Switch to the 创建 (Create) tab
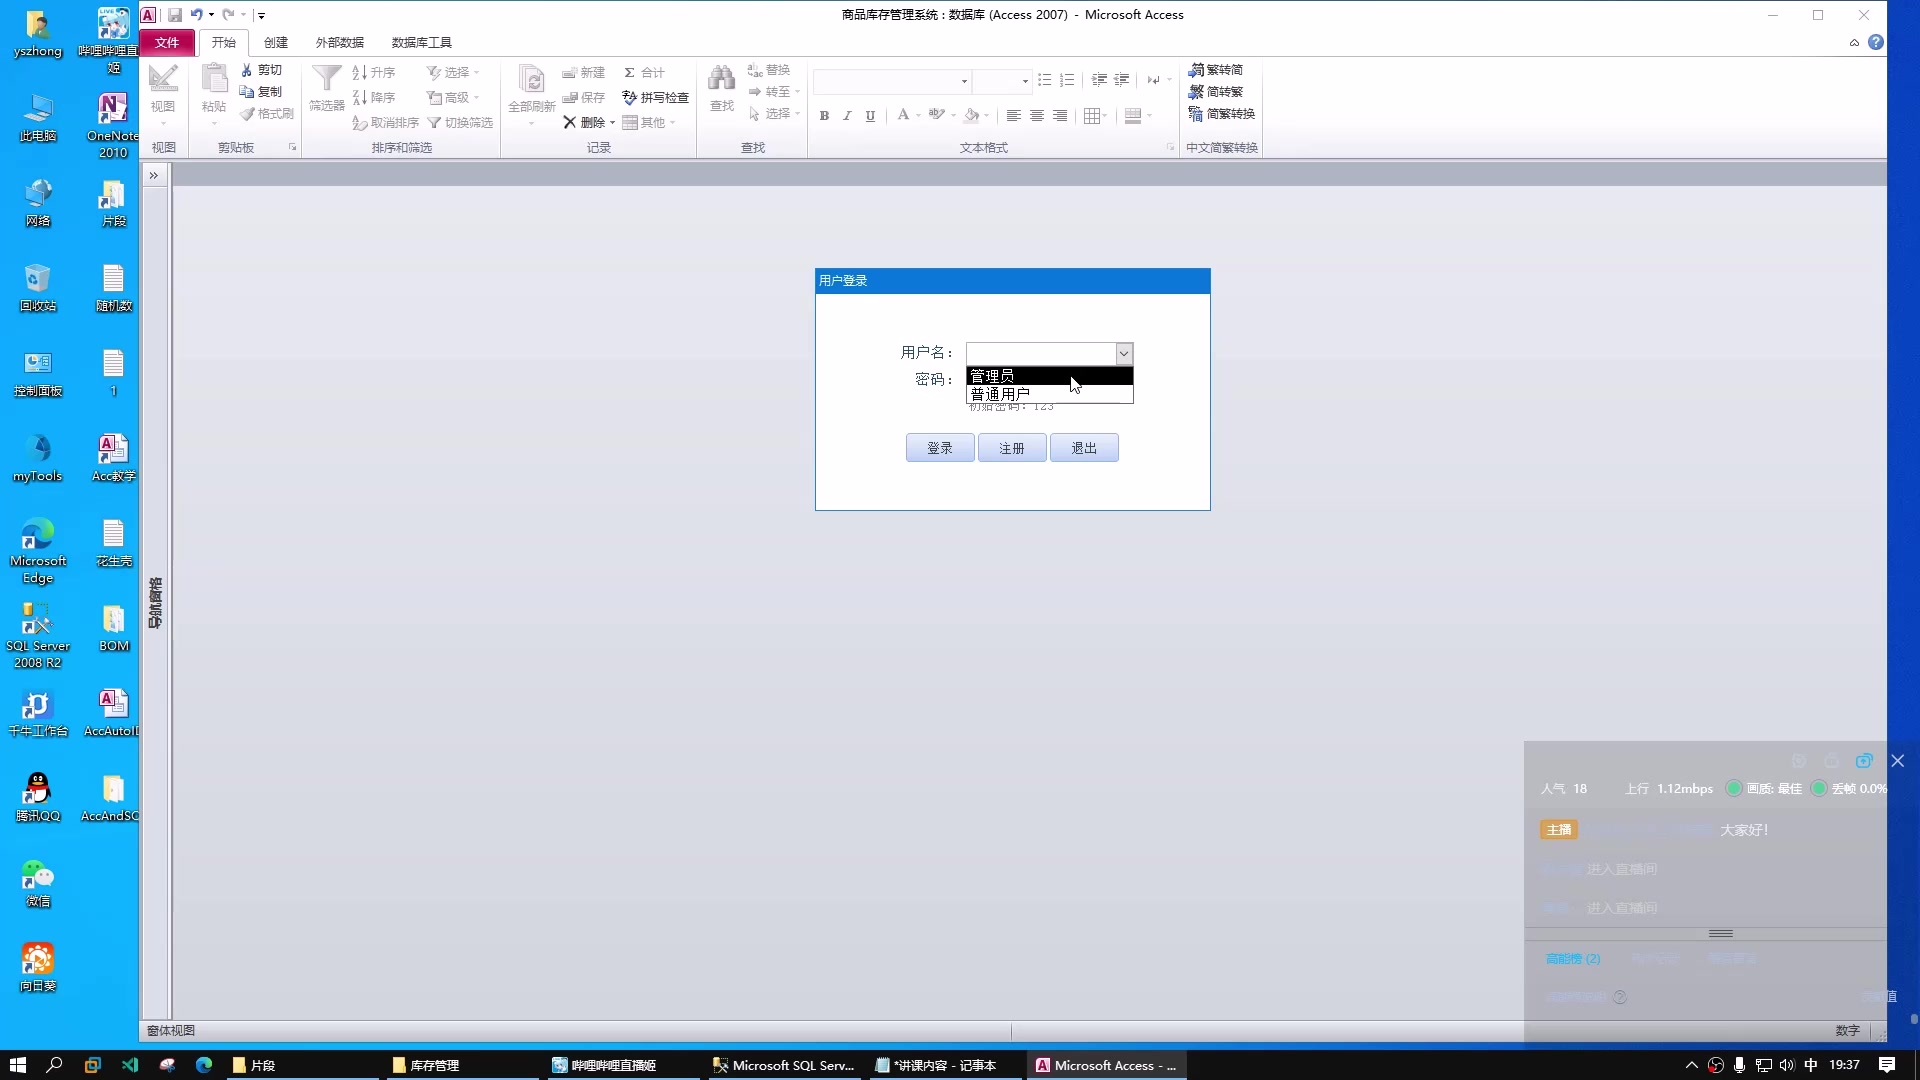Viewport: 1920px width, 1080px height. pos(275,42)
